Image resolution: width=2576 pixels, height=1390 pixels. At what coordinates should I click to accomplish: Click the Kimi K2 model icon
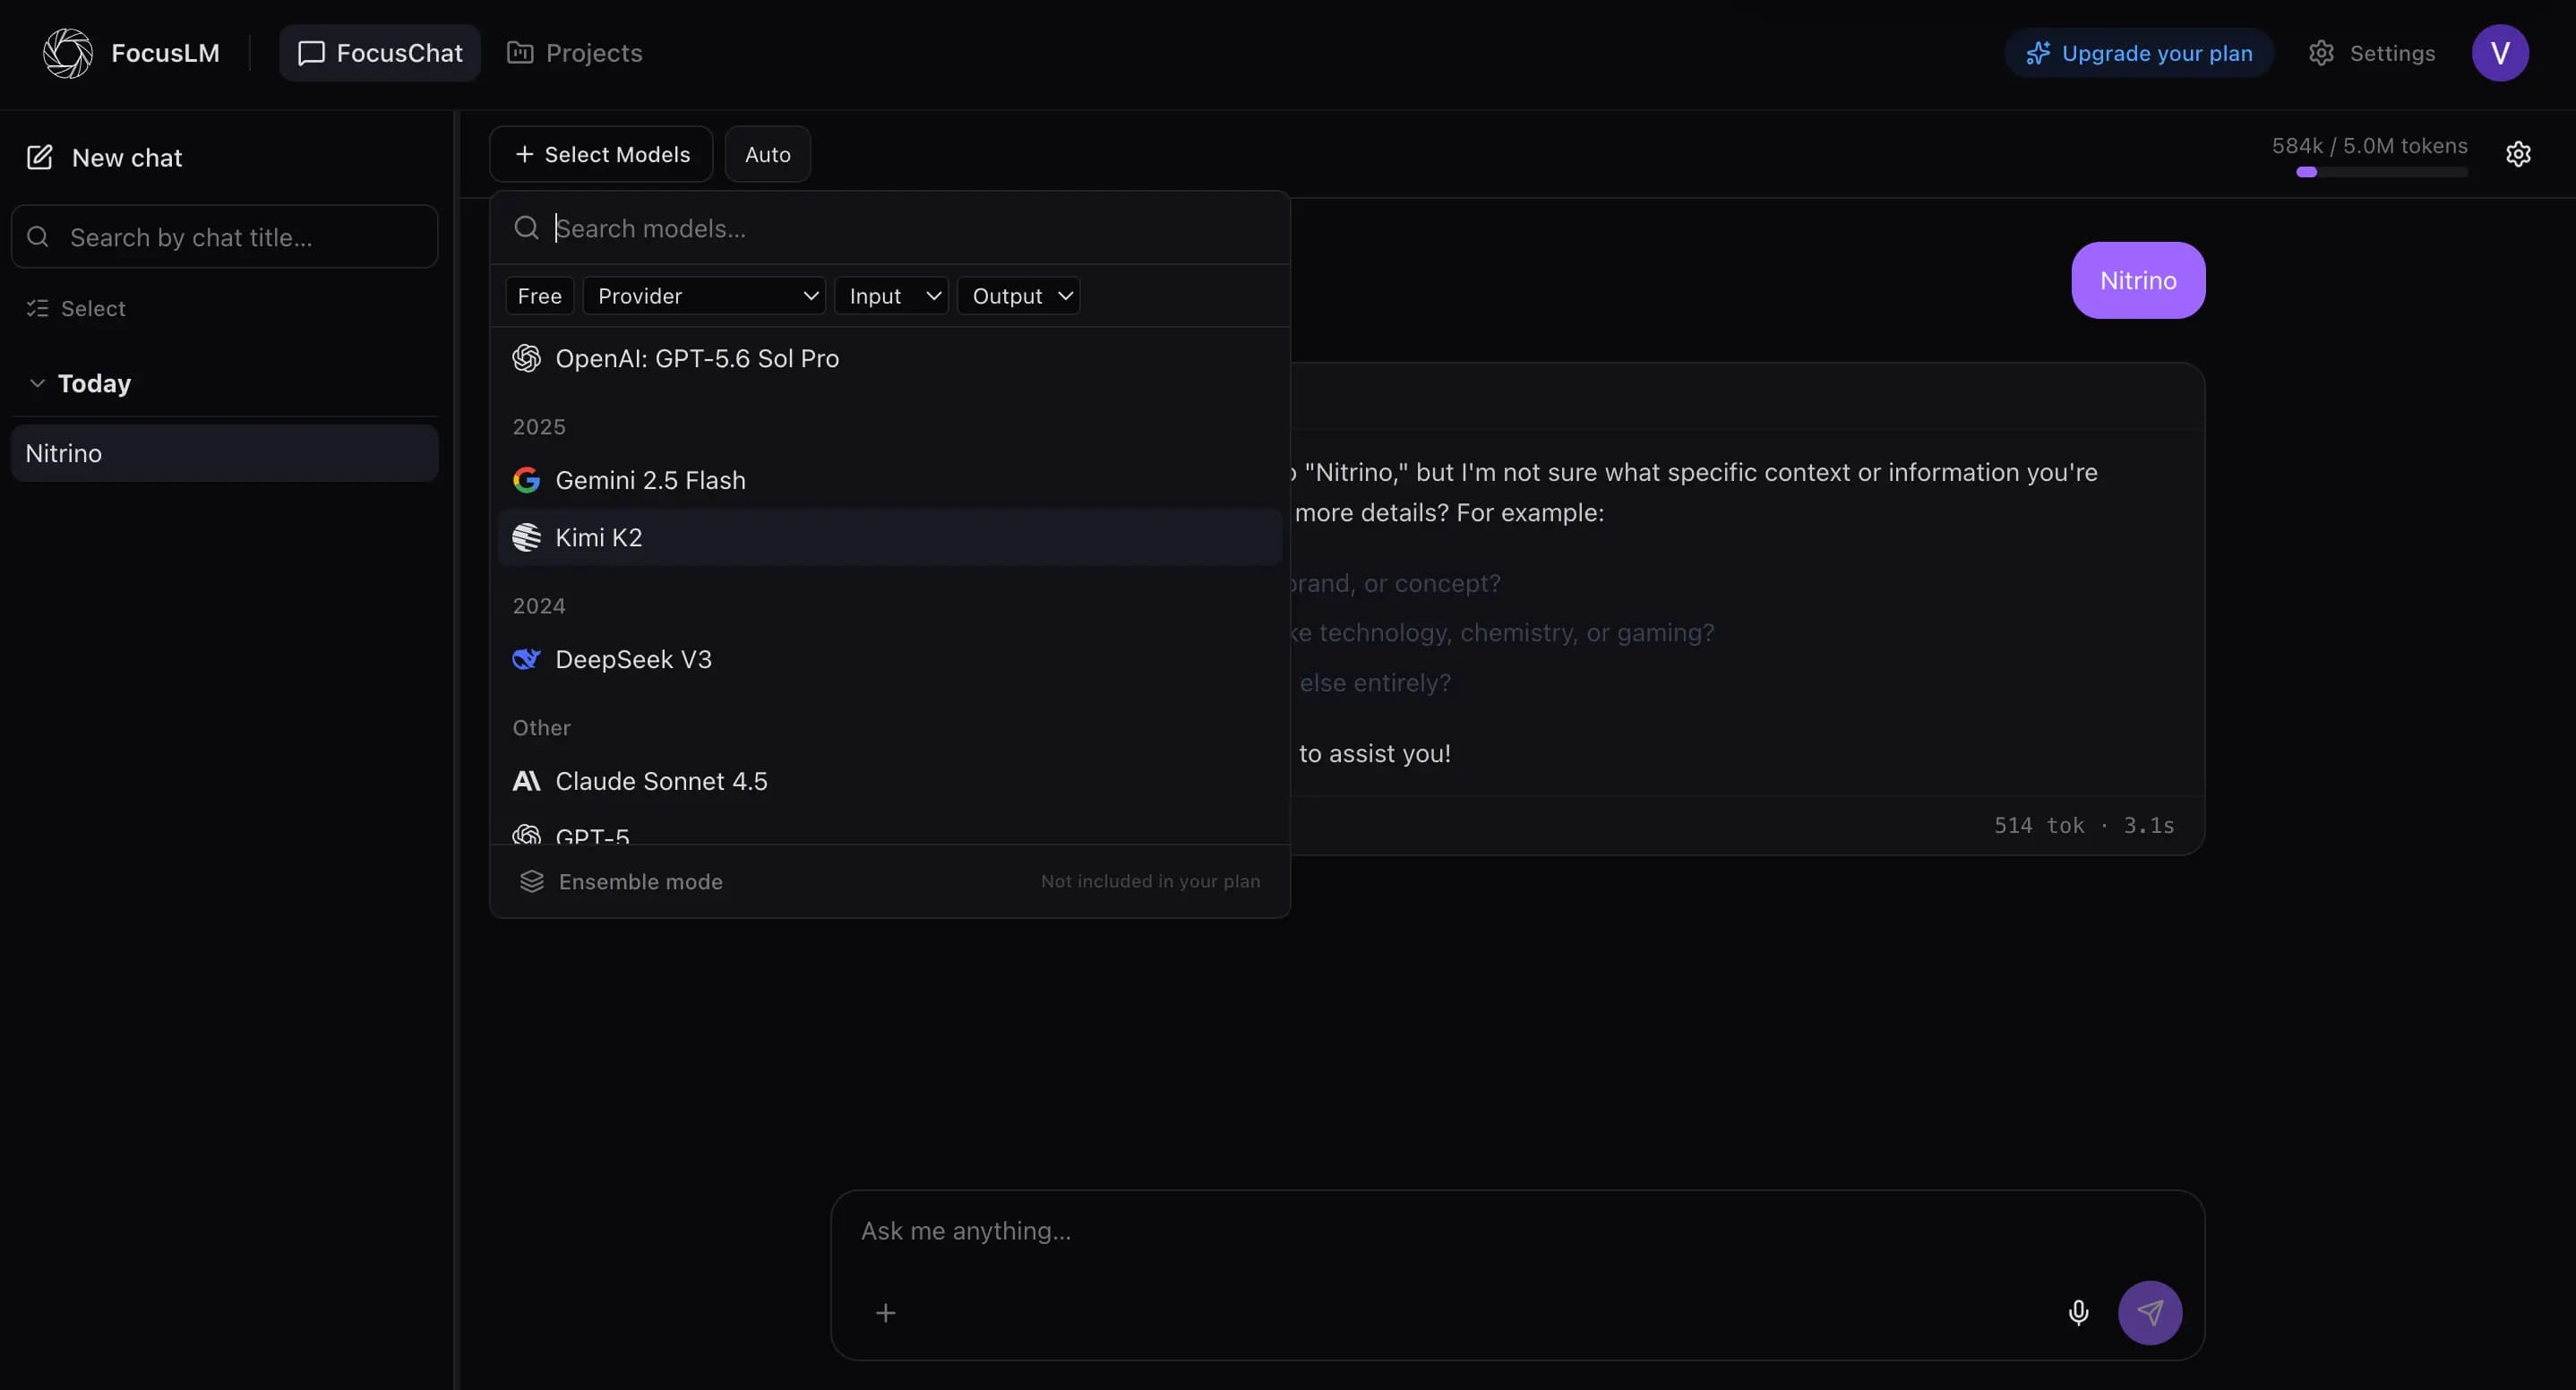point(526,537)
